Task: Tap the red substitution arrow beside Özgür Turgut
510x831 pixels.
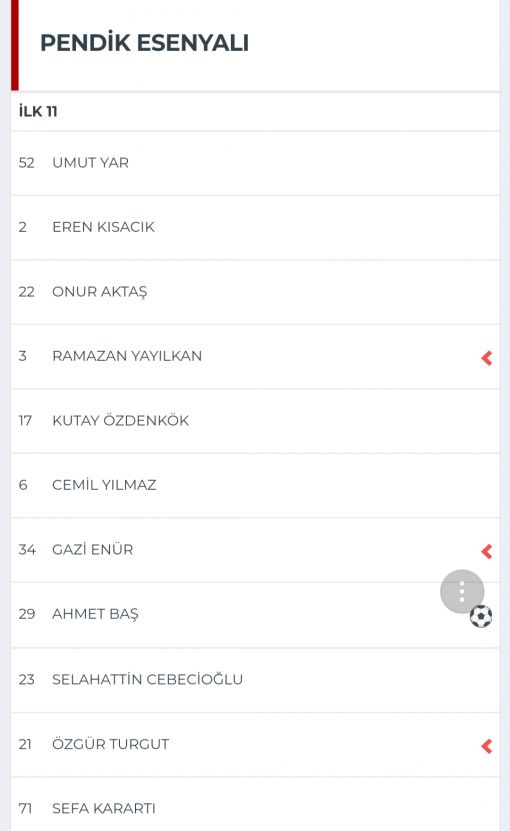Action: 487,746
